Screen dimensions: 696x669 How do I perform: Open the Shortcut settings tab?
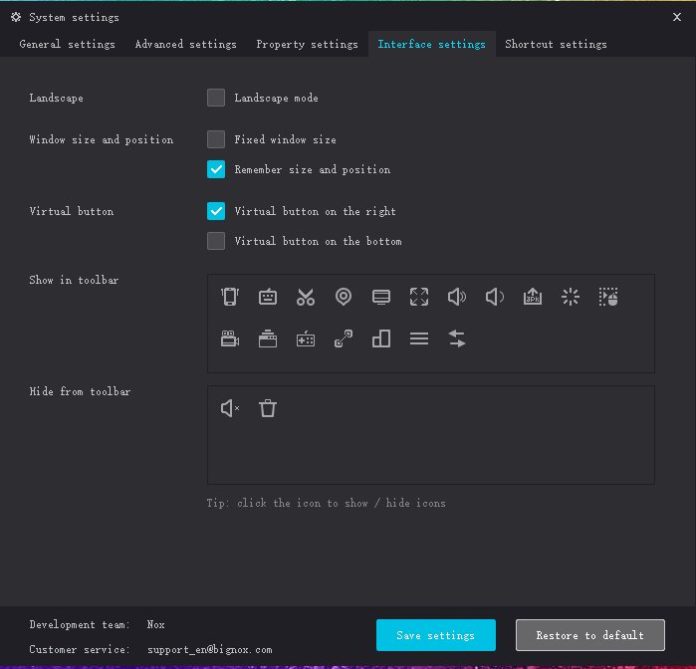point(555,44)
